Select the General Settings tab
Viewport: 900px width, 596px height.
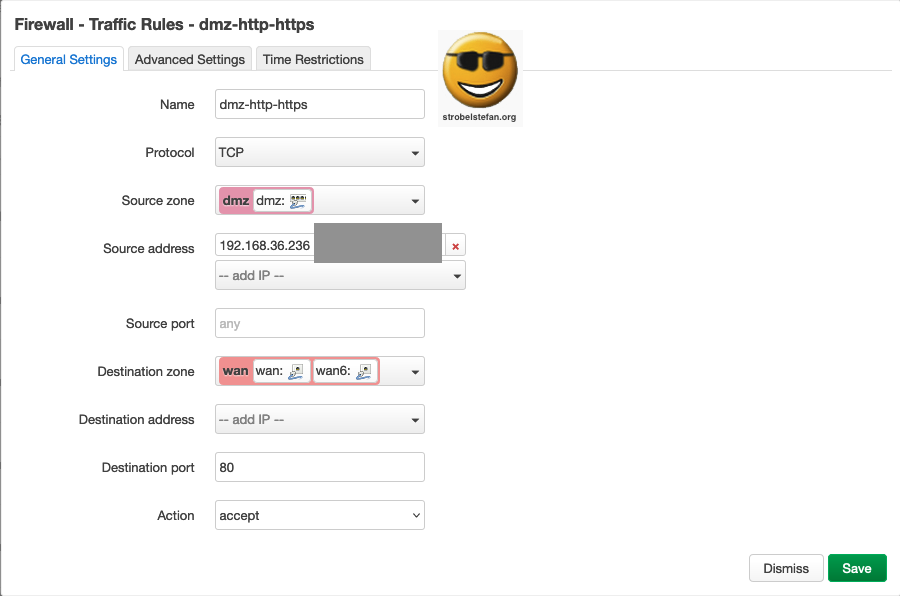(69, 60)
